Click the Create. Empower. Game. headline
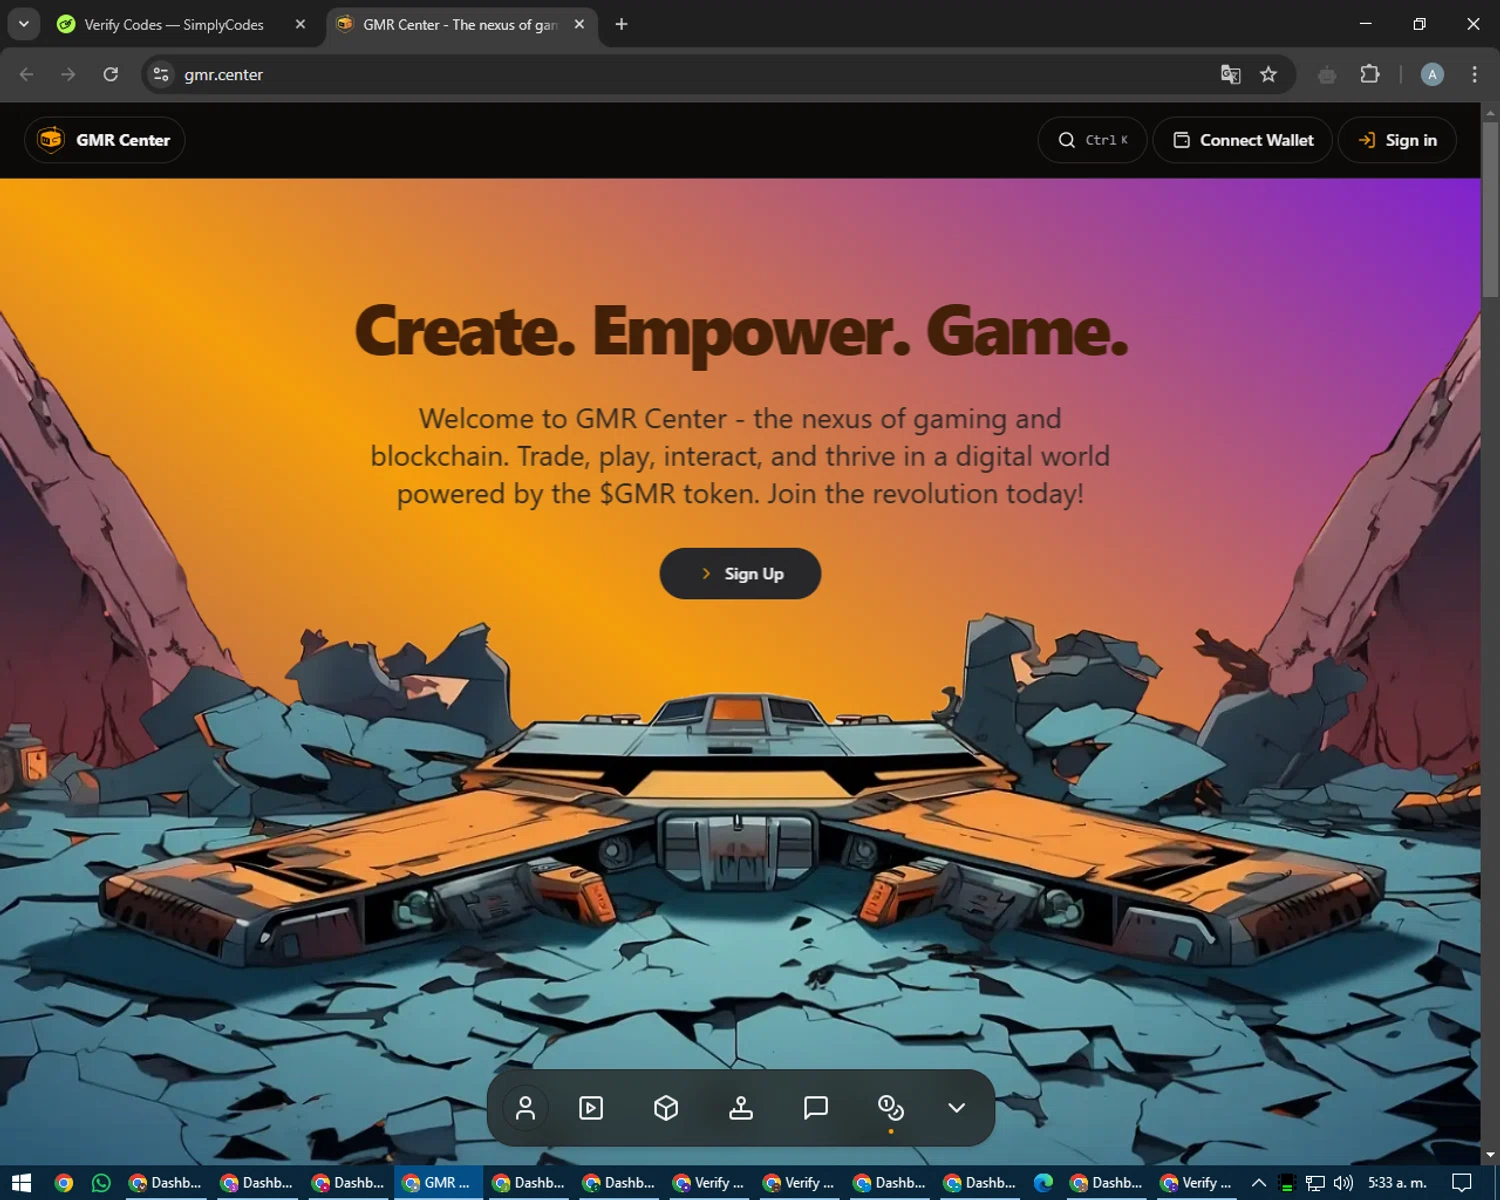Image resolution: width=1500 pixels, height=1200 pixels. pos(741,331)
